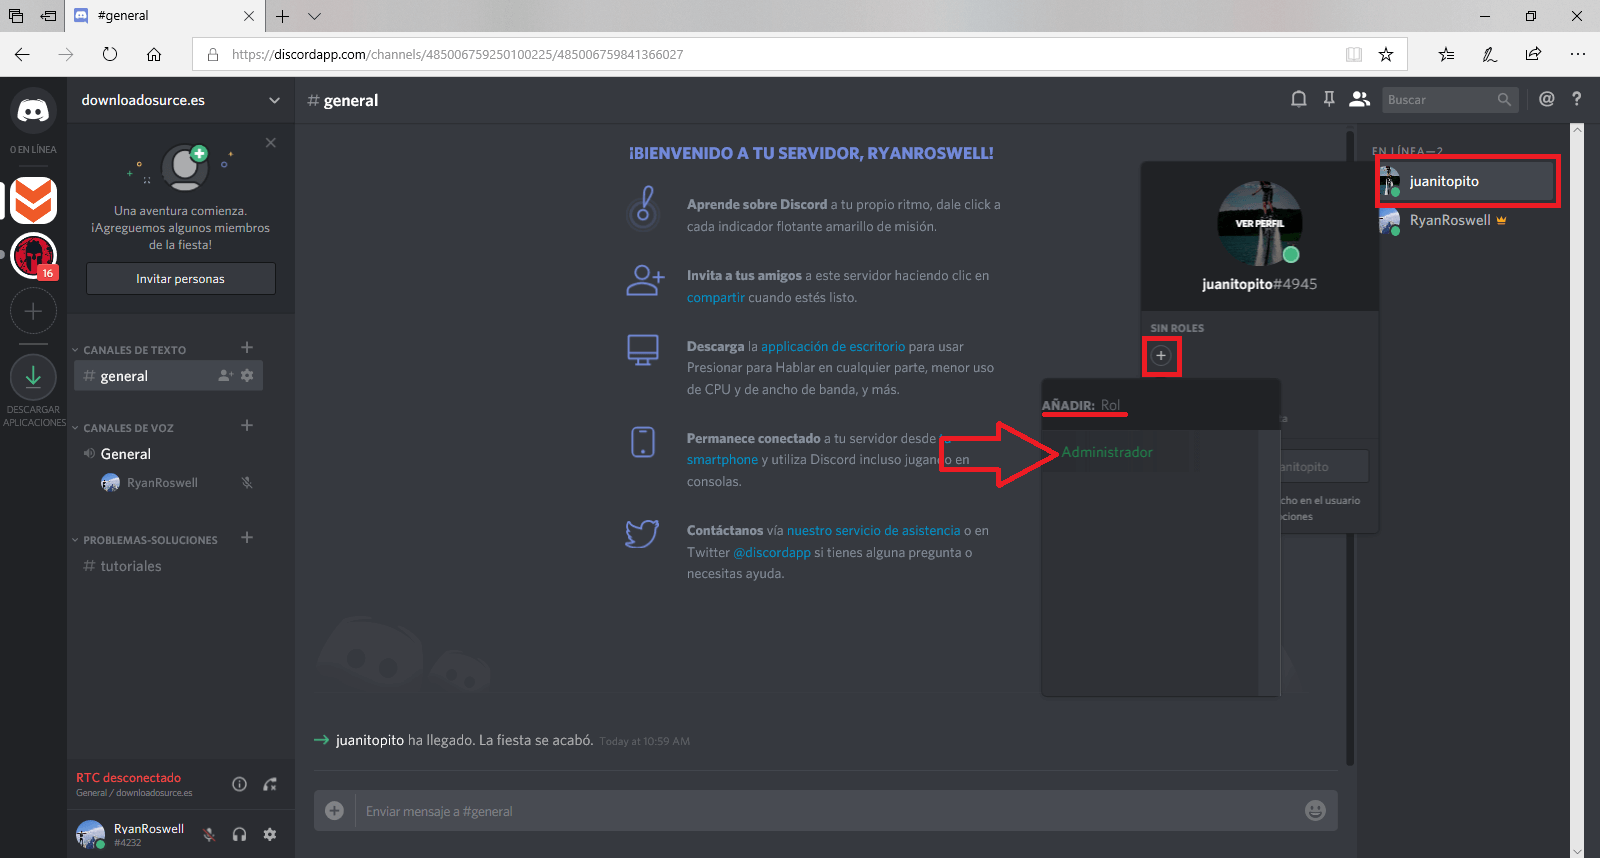
Task: Create invite for general channel
Action: coord(226,376)
